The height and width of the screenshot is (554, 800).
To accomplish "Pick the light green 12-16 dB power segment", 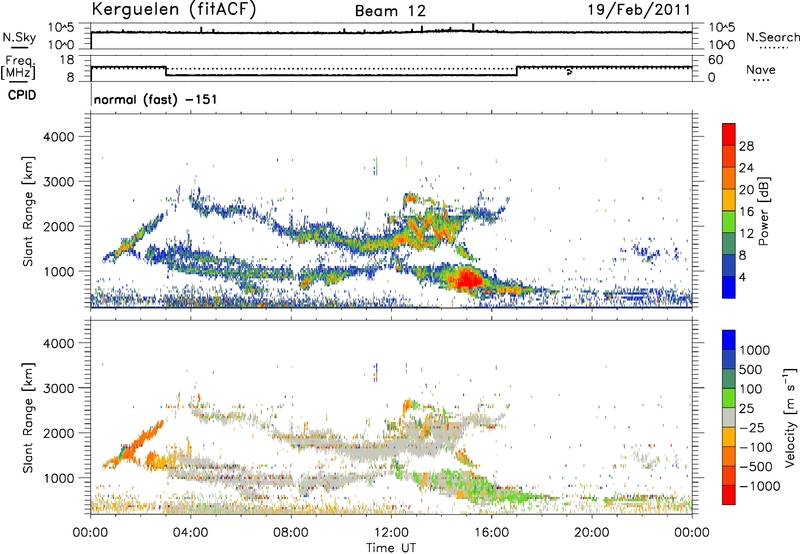I will (x=729, y=222).
